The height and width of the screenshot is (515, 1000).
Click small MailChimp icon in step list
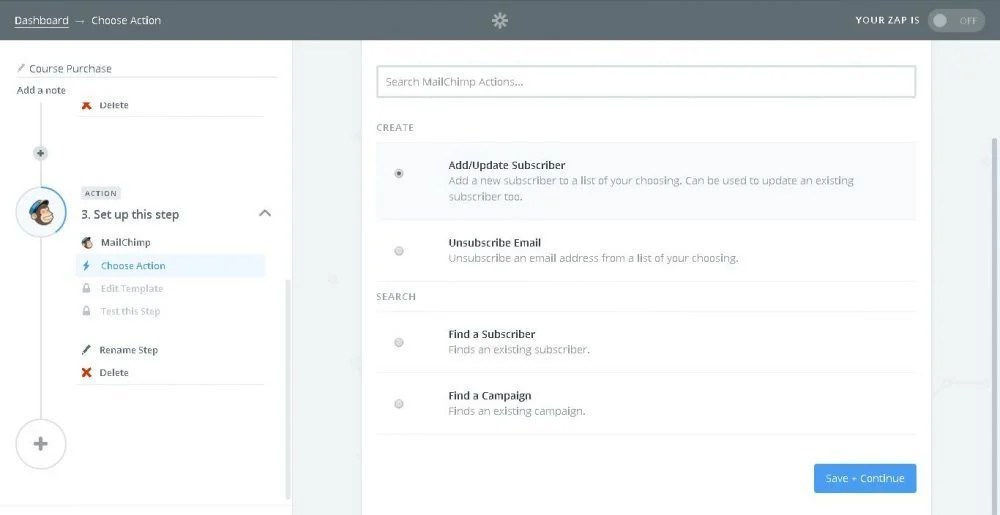tap(87, 242)
